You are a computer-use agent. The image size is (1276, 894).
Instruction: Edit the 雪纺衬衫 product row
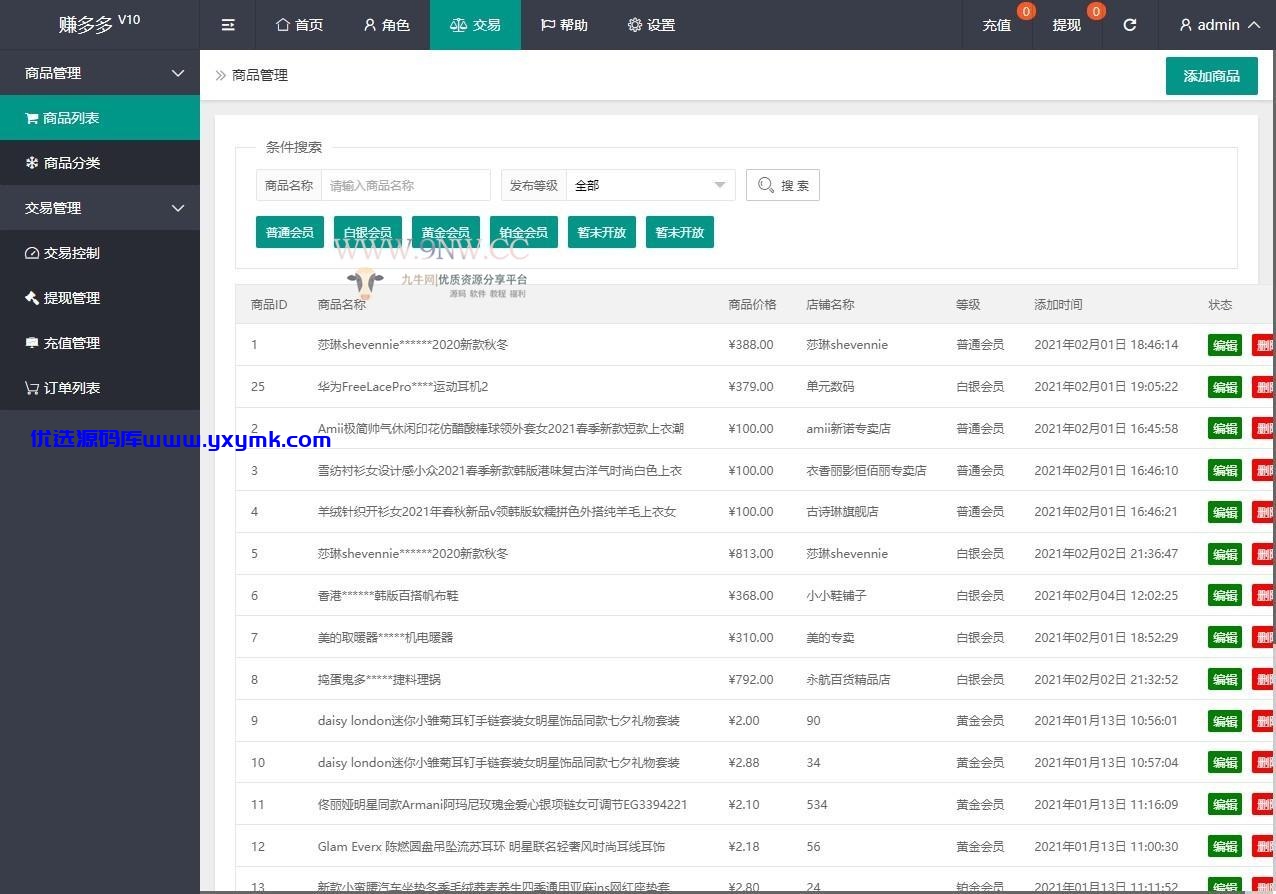click(x=1225, y=470)
